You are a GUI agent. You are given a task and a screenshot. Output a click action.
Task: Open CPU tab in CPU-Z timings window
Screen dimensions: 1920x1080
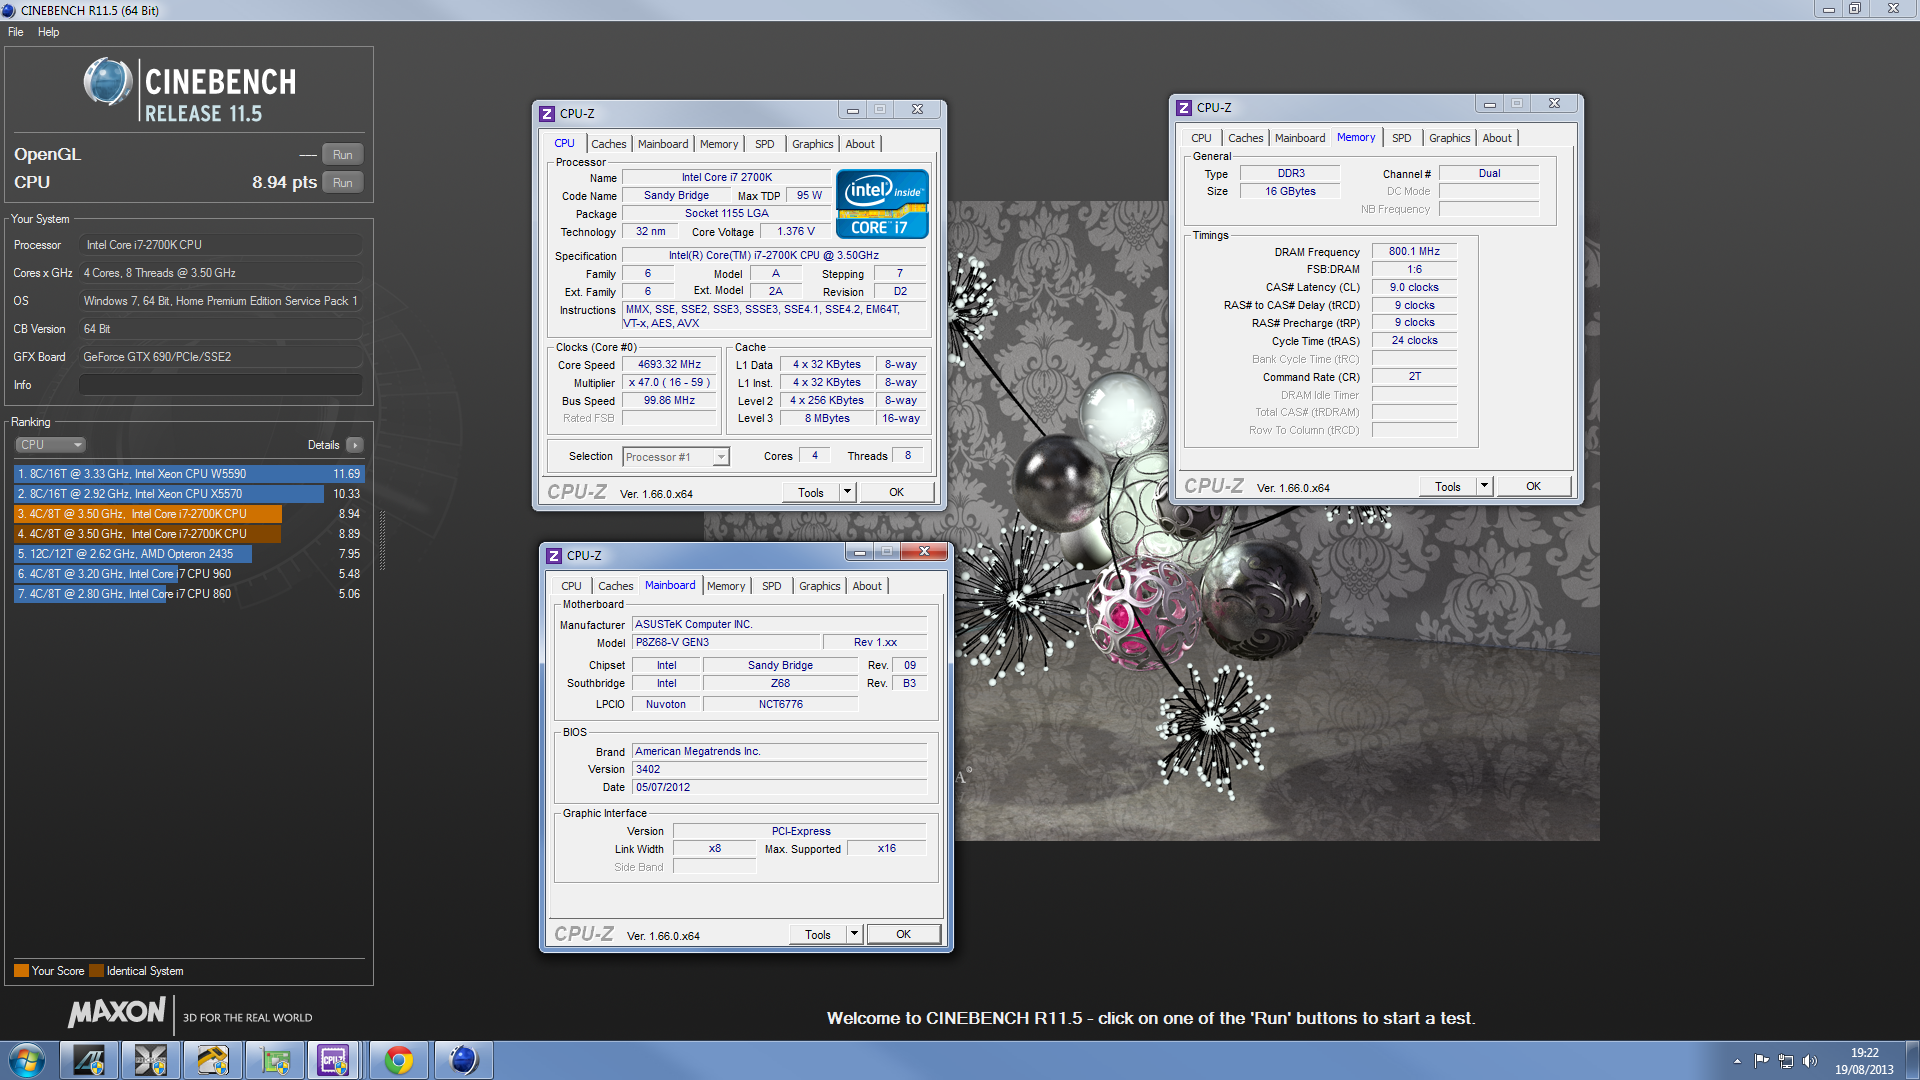(1201, 138)
